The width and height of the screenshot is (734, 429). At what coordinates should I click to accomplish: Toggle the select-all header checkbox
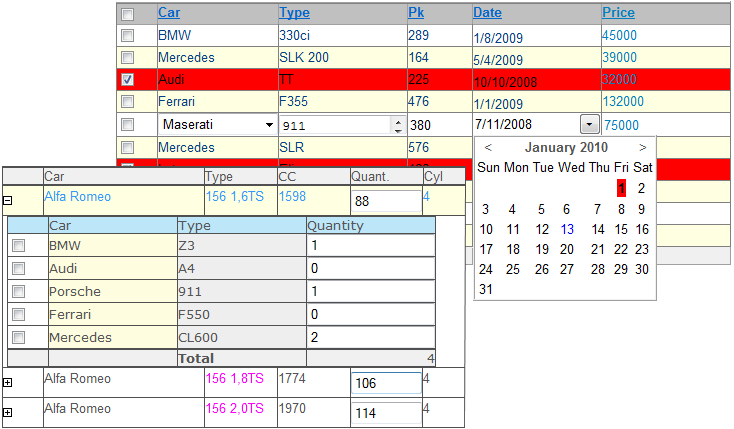pos(127,14)
